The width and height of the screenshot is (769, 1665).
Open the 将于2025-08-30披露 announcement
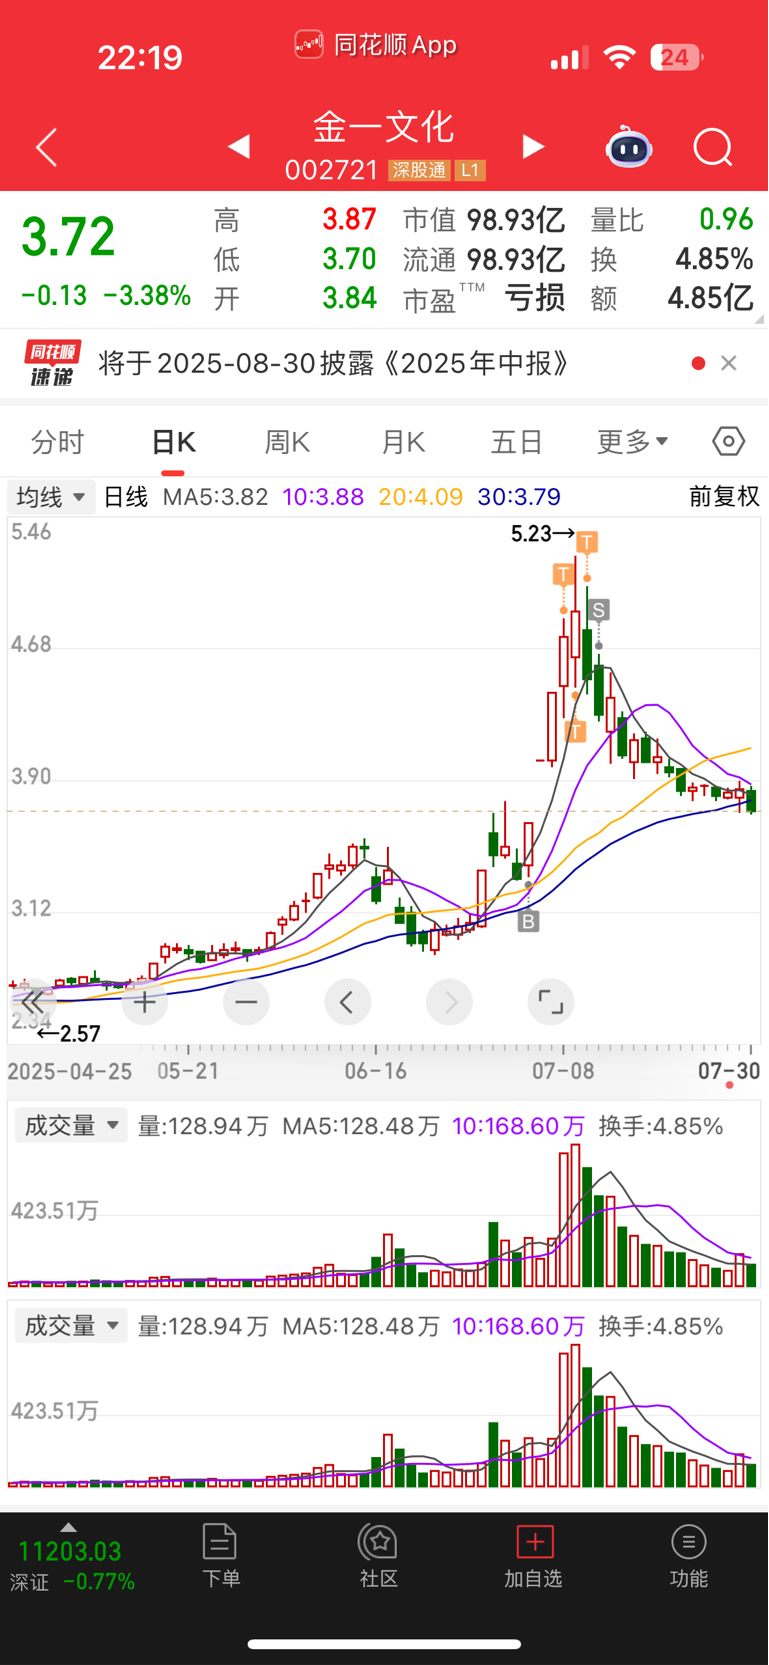pyautogui.click(x=334, y=363)
